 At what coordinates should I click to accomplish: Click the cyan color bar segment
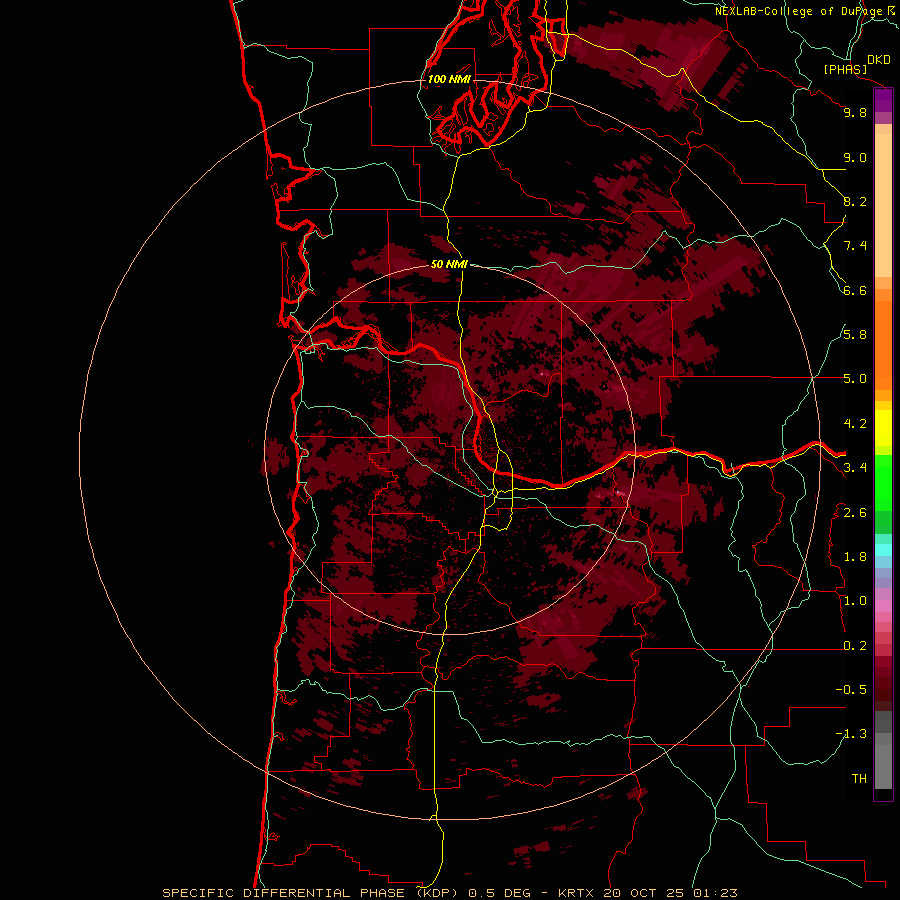pos(883,550)
